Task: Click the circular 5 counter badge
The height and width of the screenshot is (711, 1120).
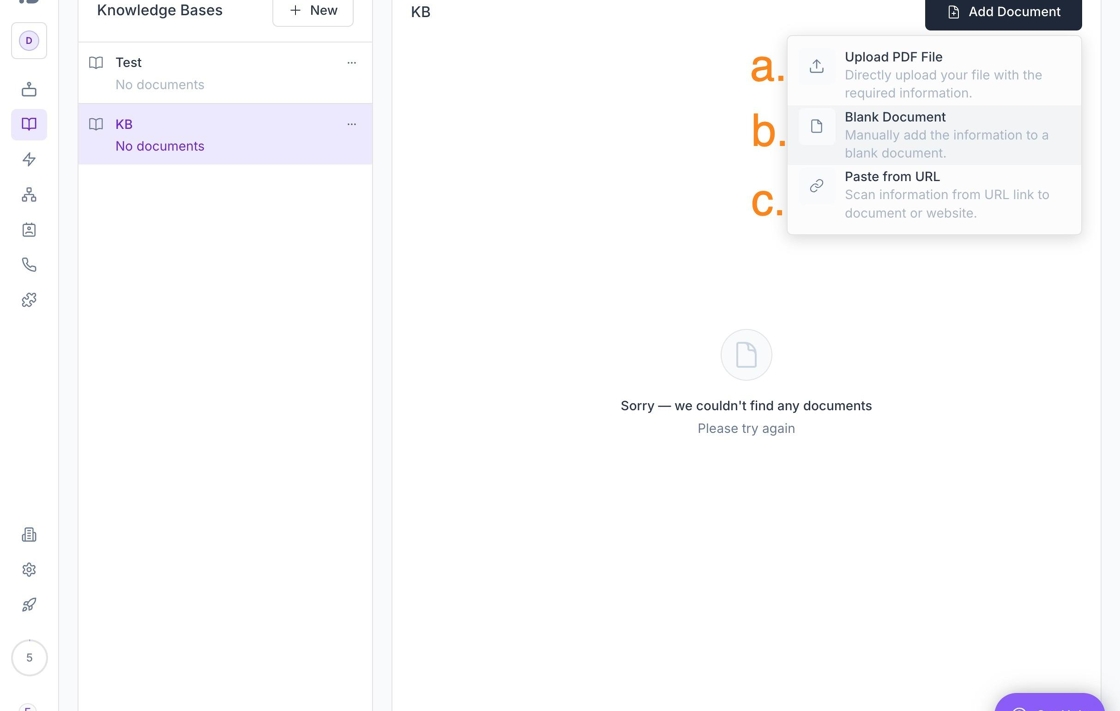Action: (29, 657)
